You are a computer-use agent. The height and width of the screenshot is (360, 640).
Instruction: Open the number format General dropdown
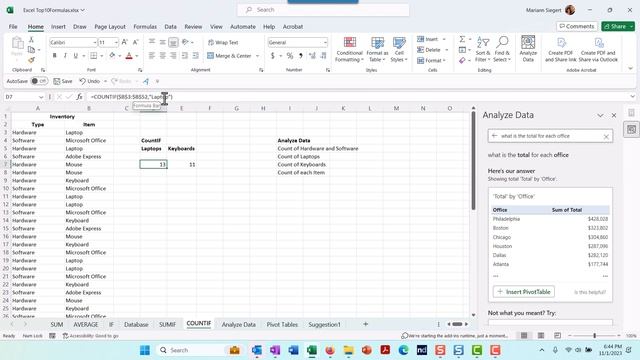(325, 42)
